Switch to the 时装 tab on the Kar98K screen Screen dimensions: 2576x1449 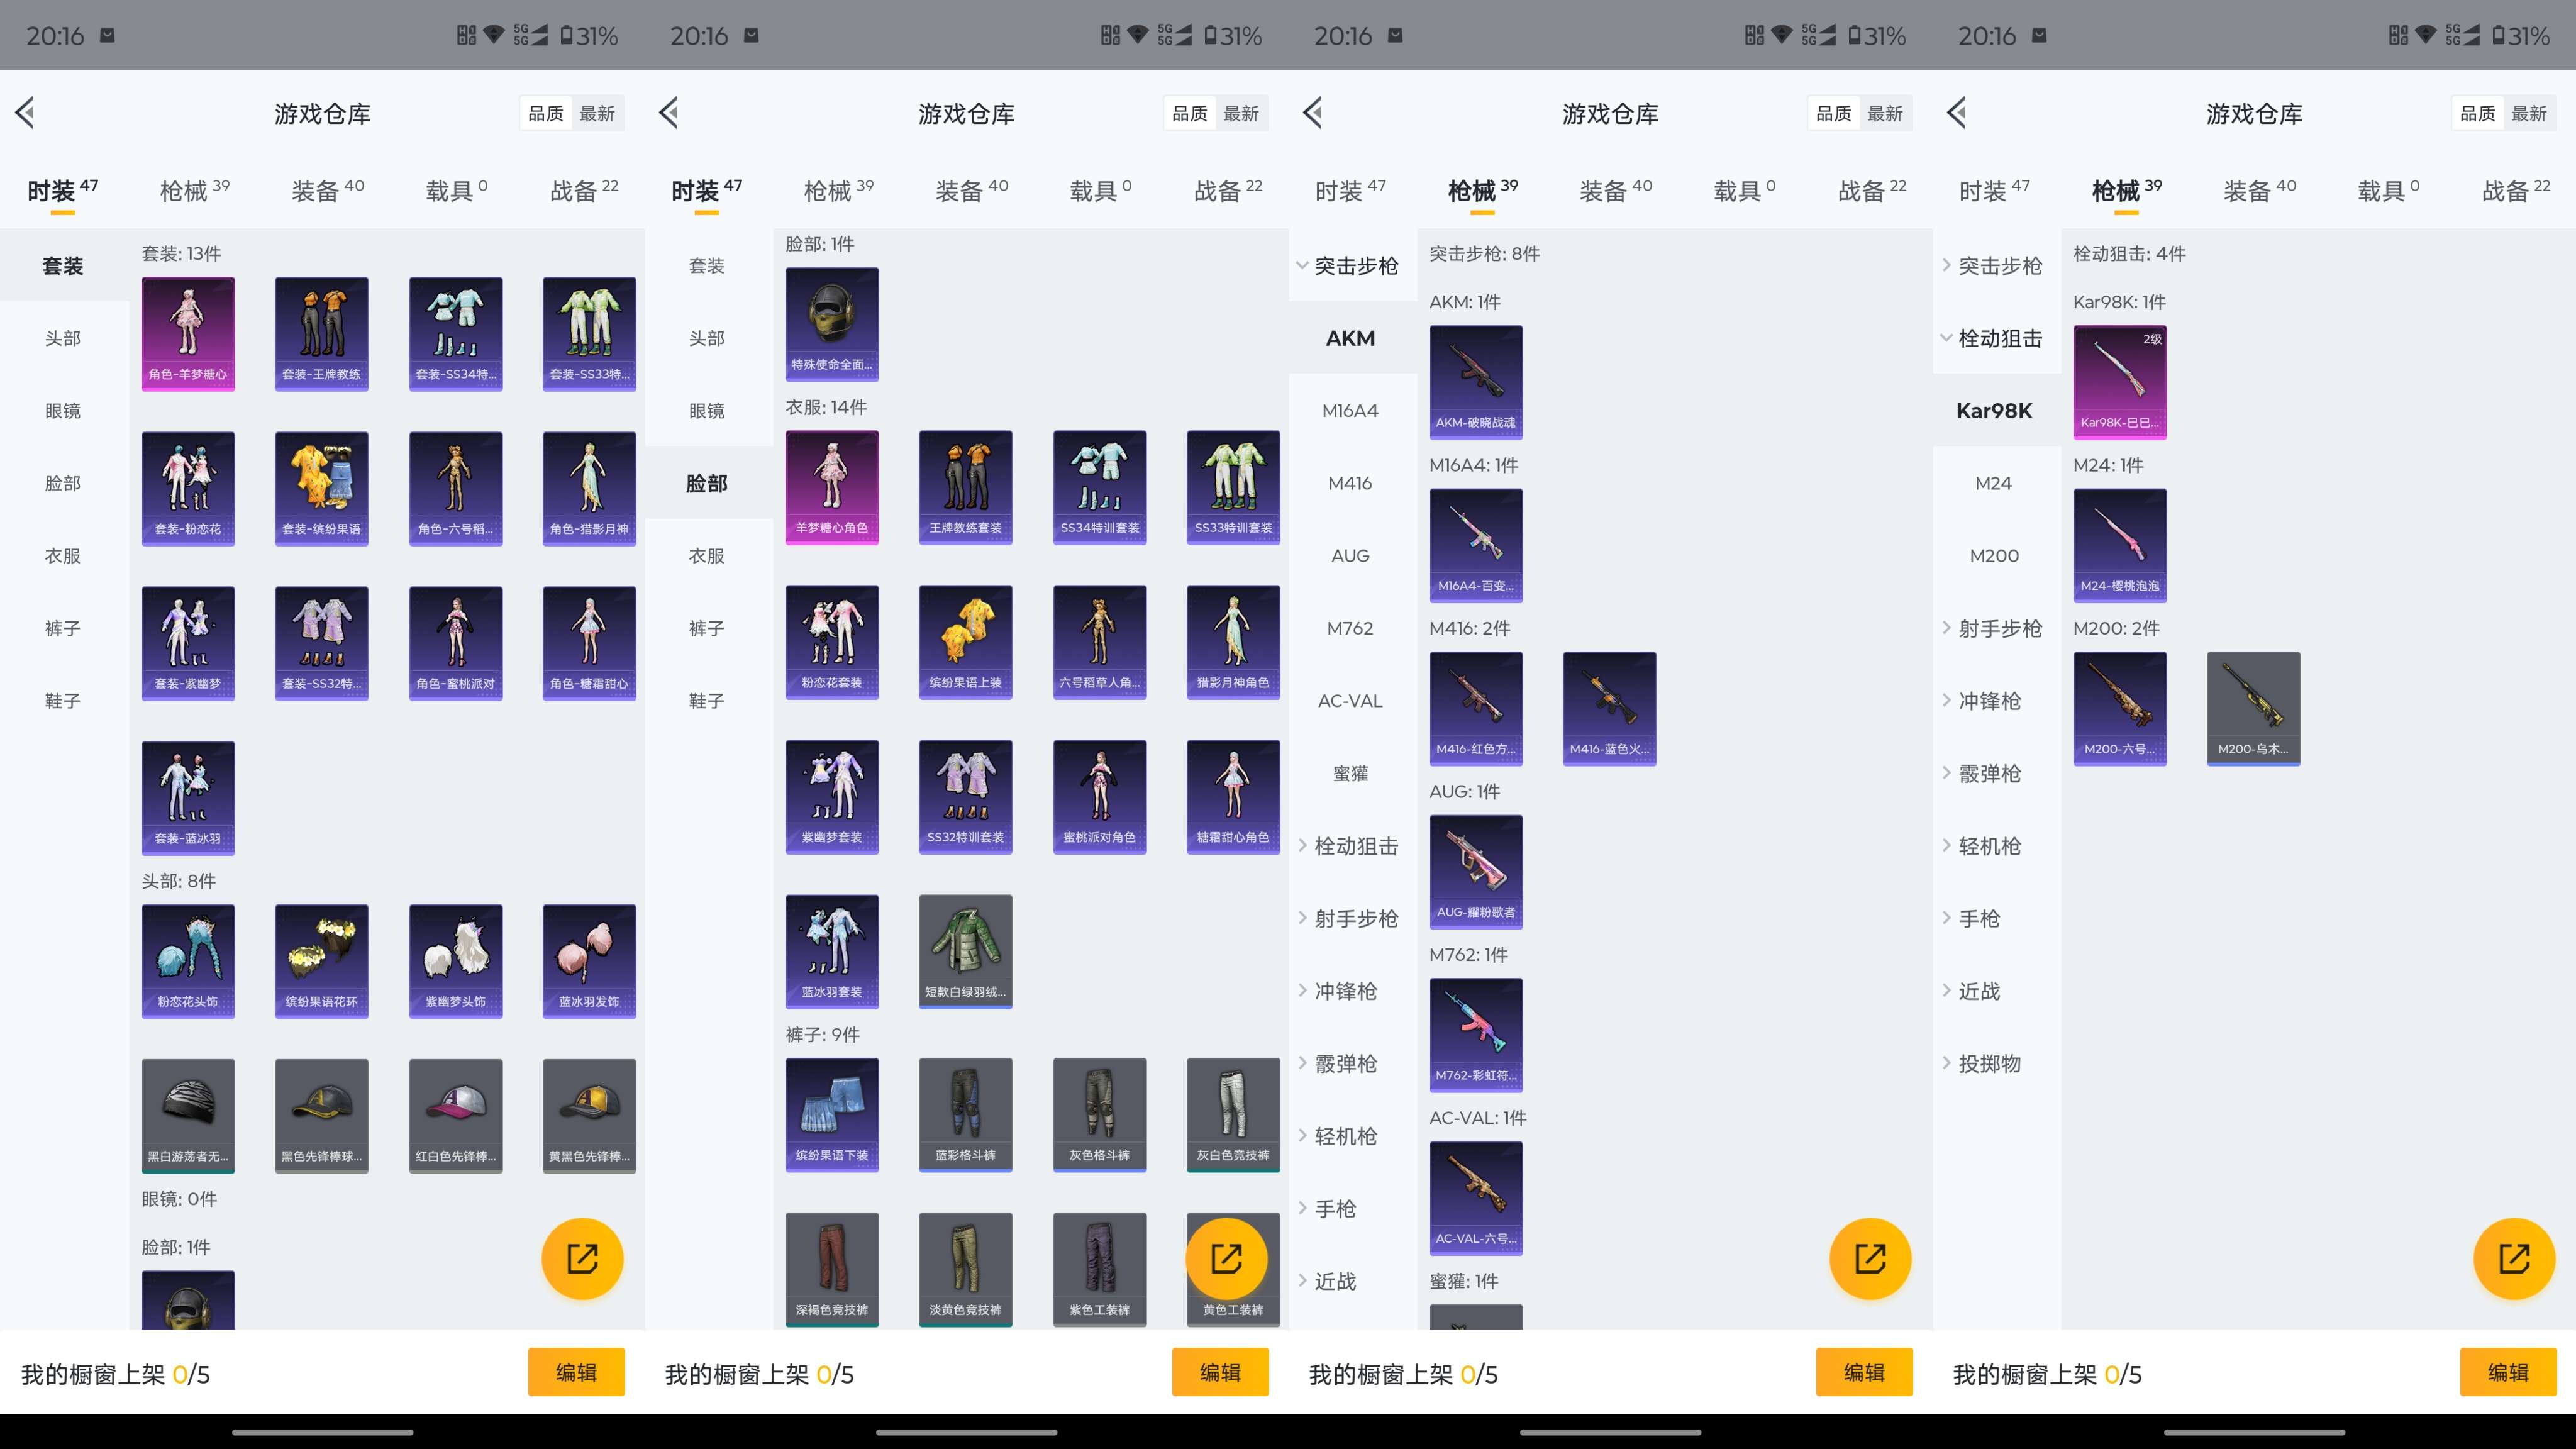point(1994,190)
